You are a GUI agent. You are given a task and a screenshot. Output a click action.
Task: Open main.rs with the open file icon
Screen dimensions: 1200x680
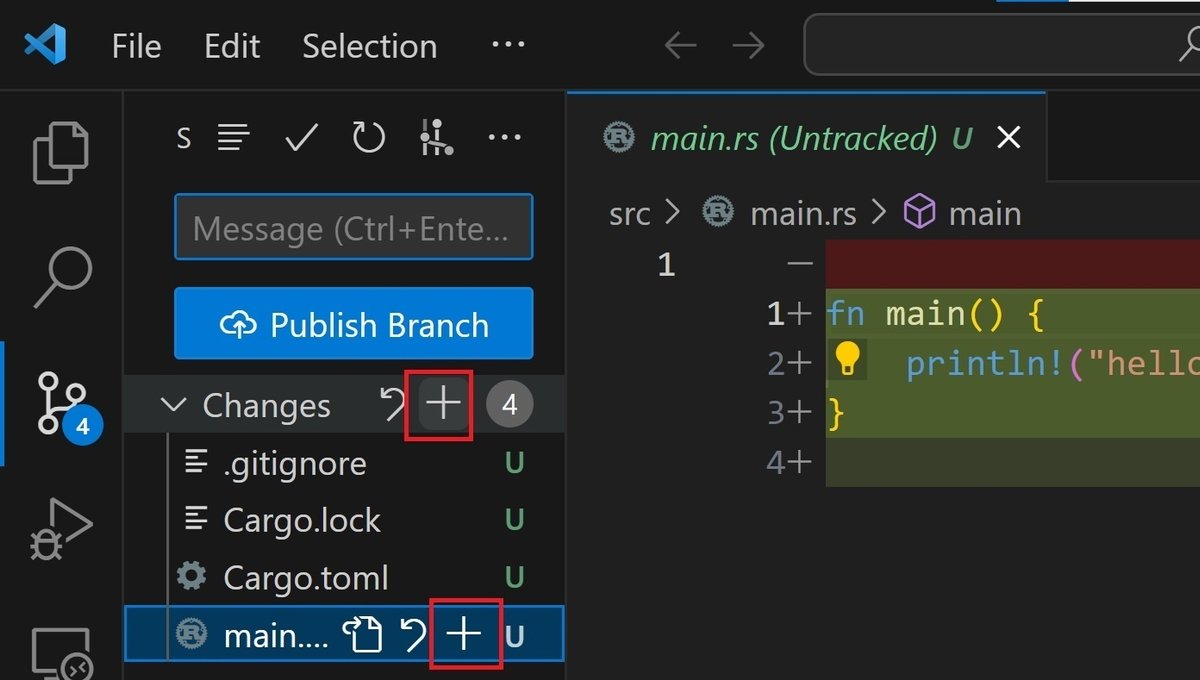[x=364, y=634]
